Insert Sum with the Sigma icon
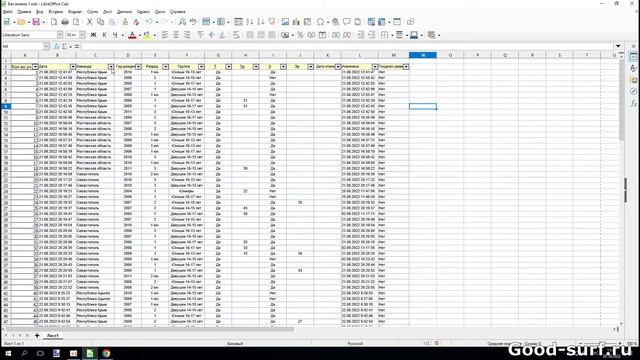This screenshot has width=640, height=360. 64,47
